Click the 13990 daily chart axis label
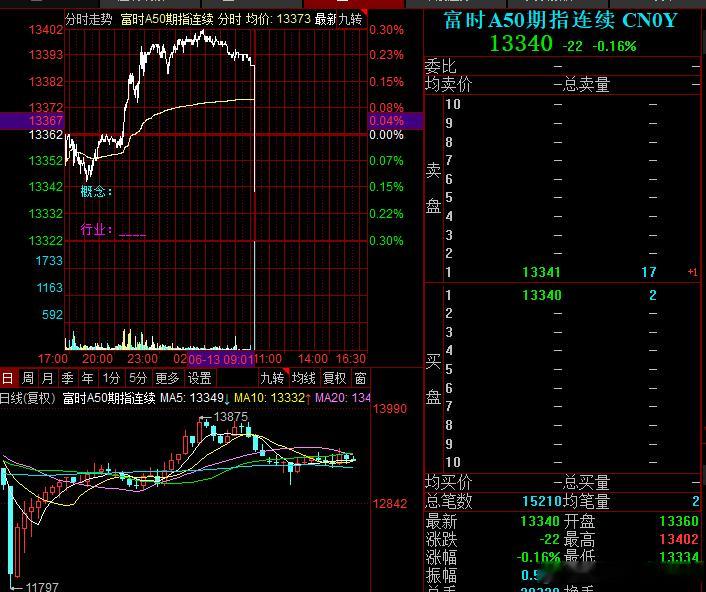This screenshot has height=592, width=706. coord(390,409)
